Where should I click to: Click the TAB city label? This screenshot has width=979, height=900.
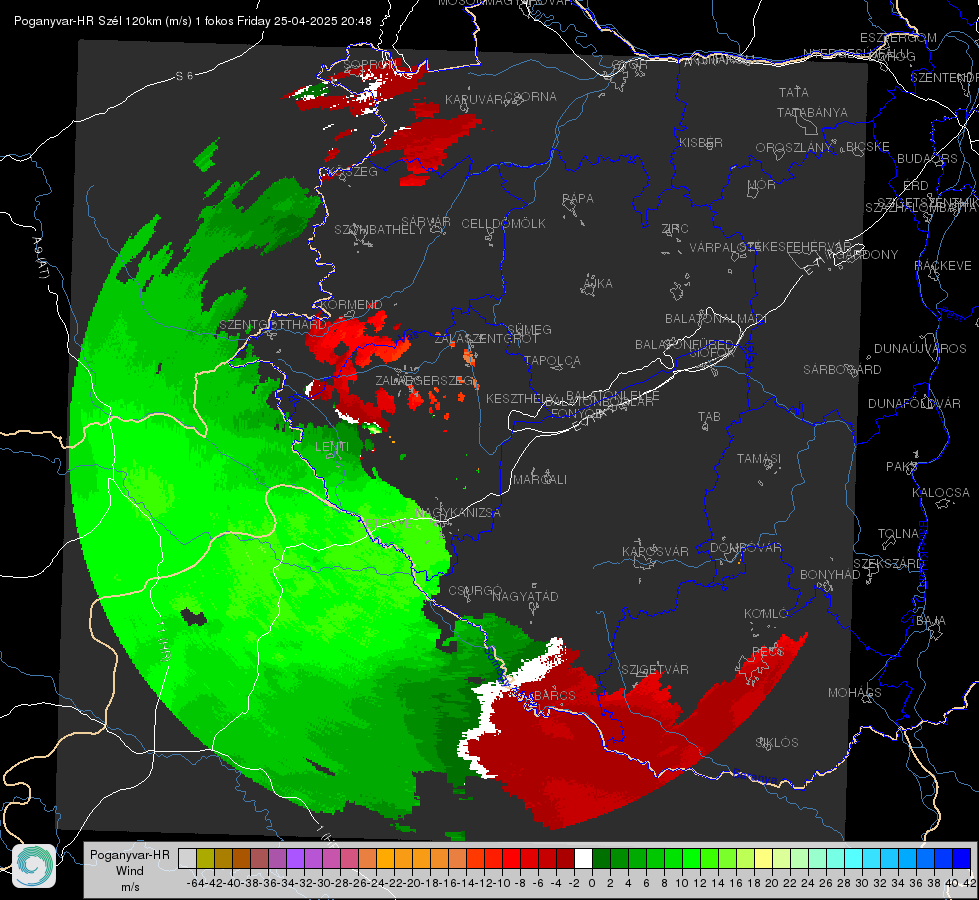click(x=709, y=417)
